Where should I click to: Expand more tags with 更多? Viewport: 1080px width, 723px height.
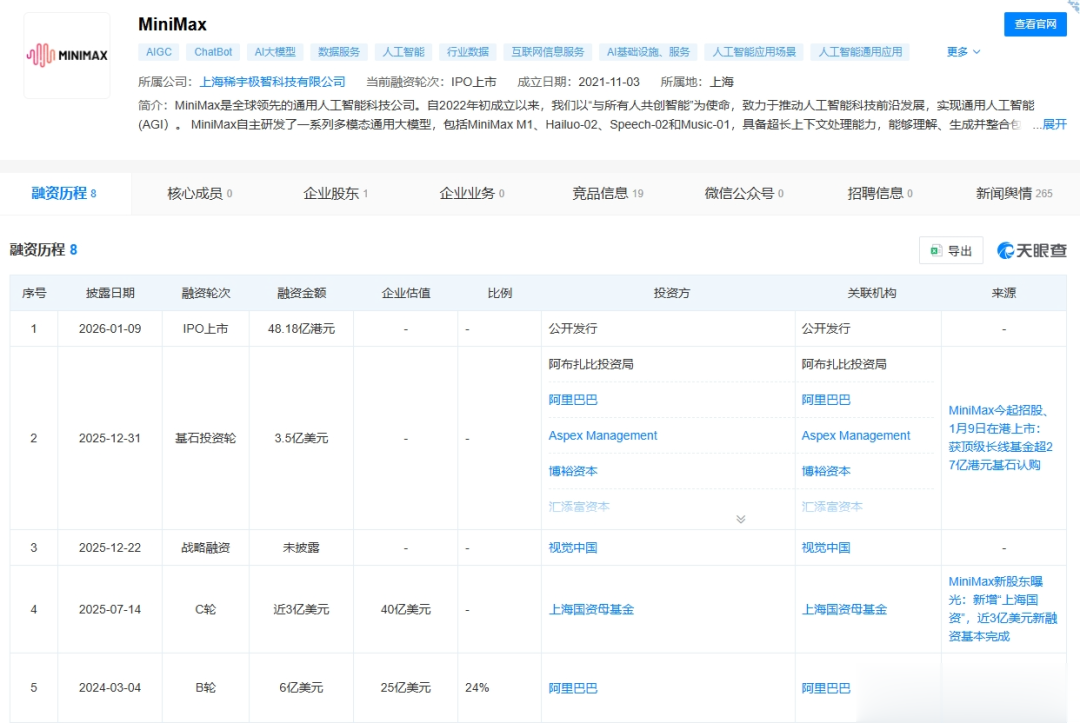click(x=963, y=52)
